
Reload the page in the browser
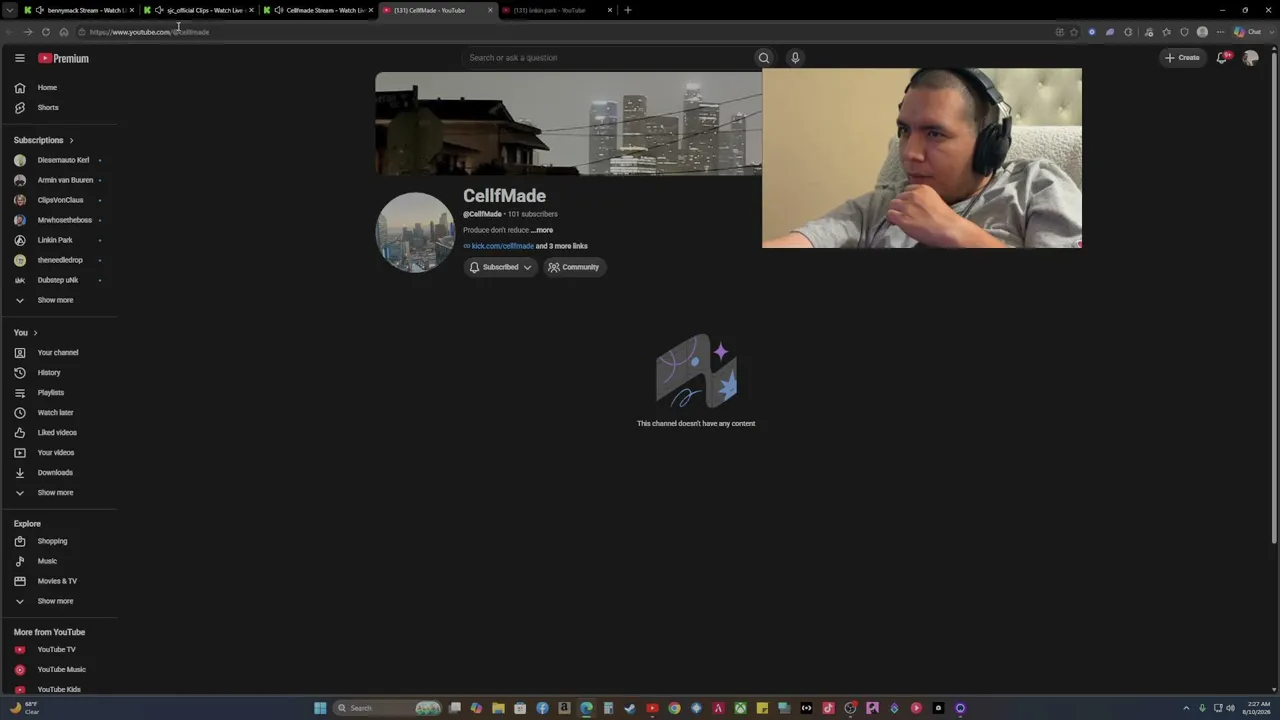coord(46,32)
